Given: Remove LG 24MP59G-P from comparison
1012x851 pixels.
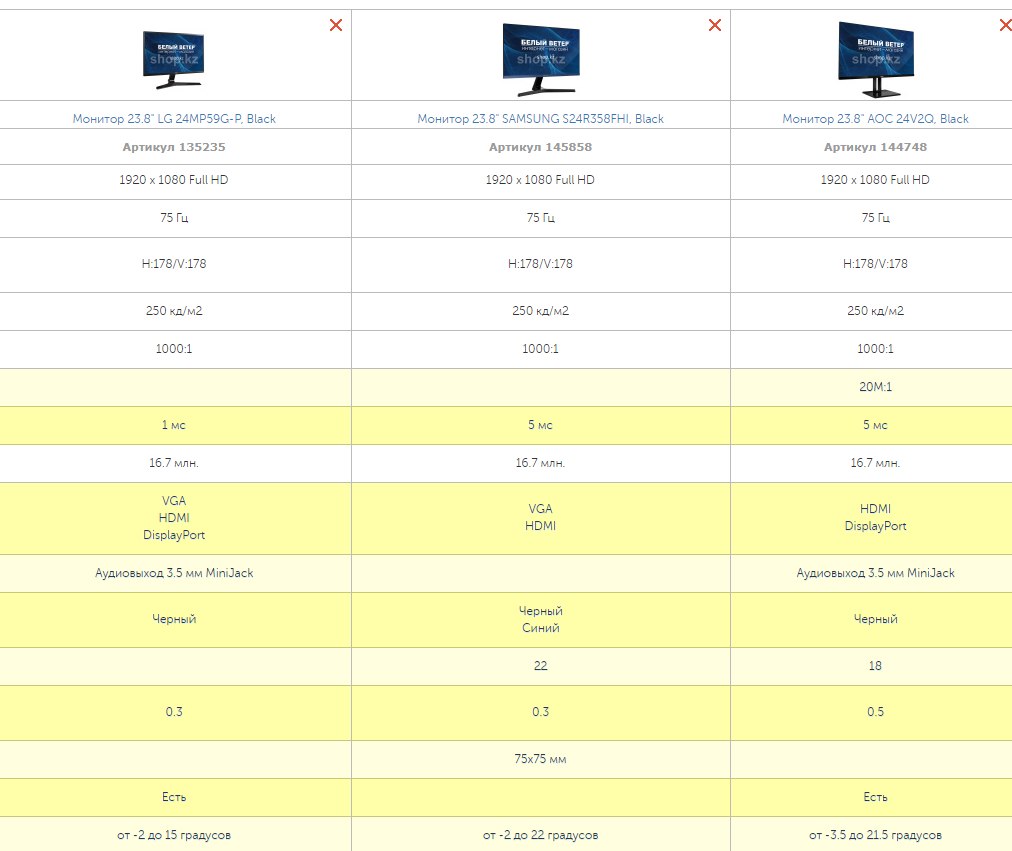Looking at the screenshot, I should (336, 25).
